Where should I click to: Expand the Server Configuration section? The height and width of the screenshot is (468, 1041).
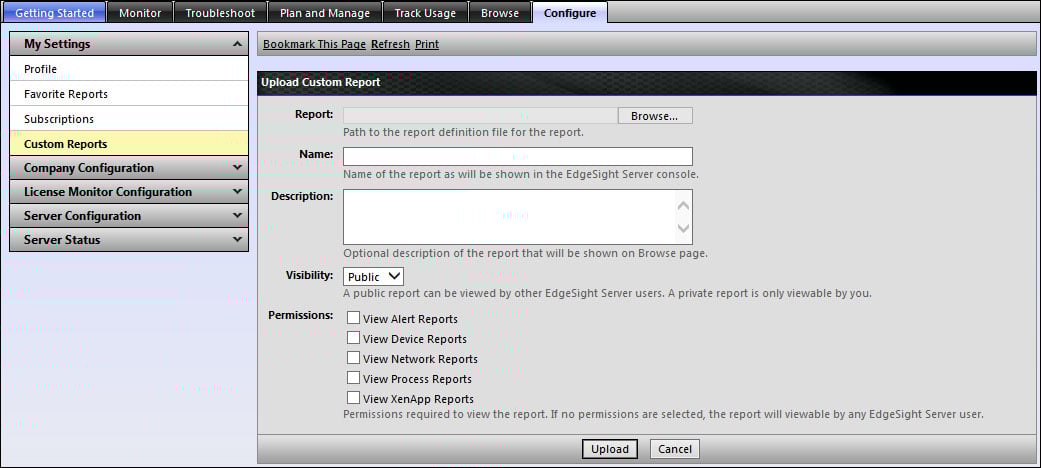click(129, 216)
